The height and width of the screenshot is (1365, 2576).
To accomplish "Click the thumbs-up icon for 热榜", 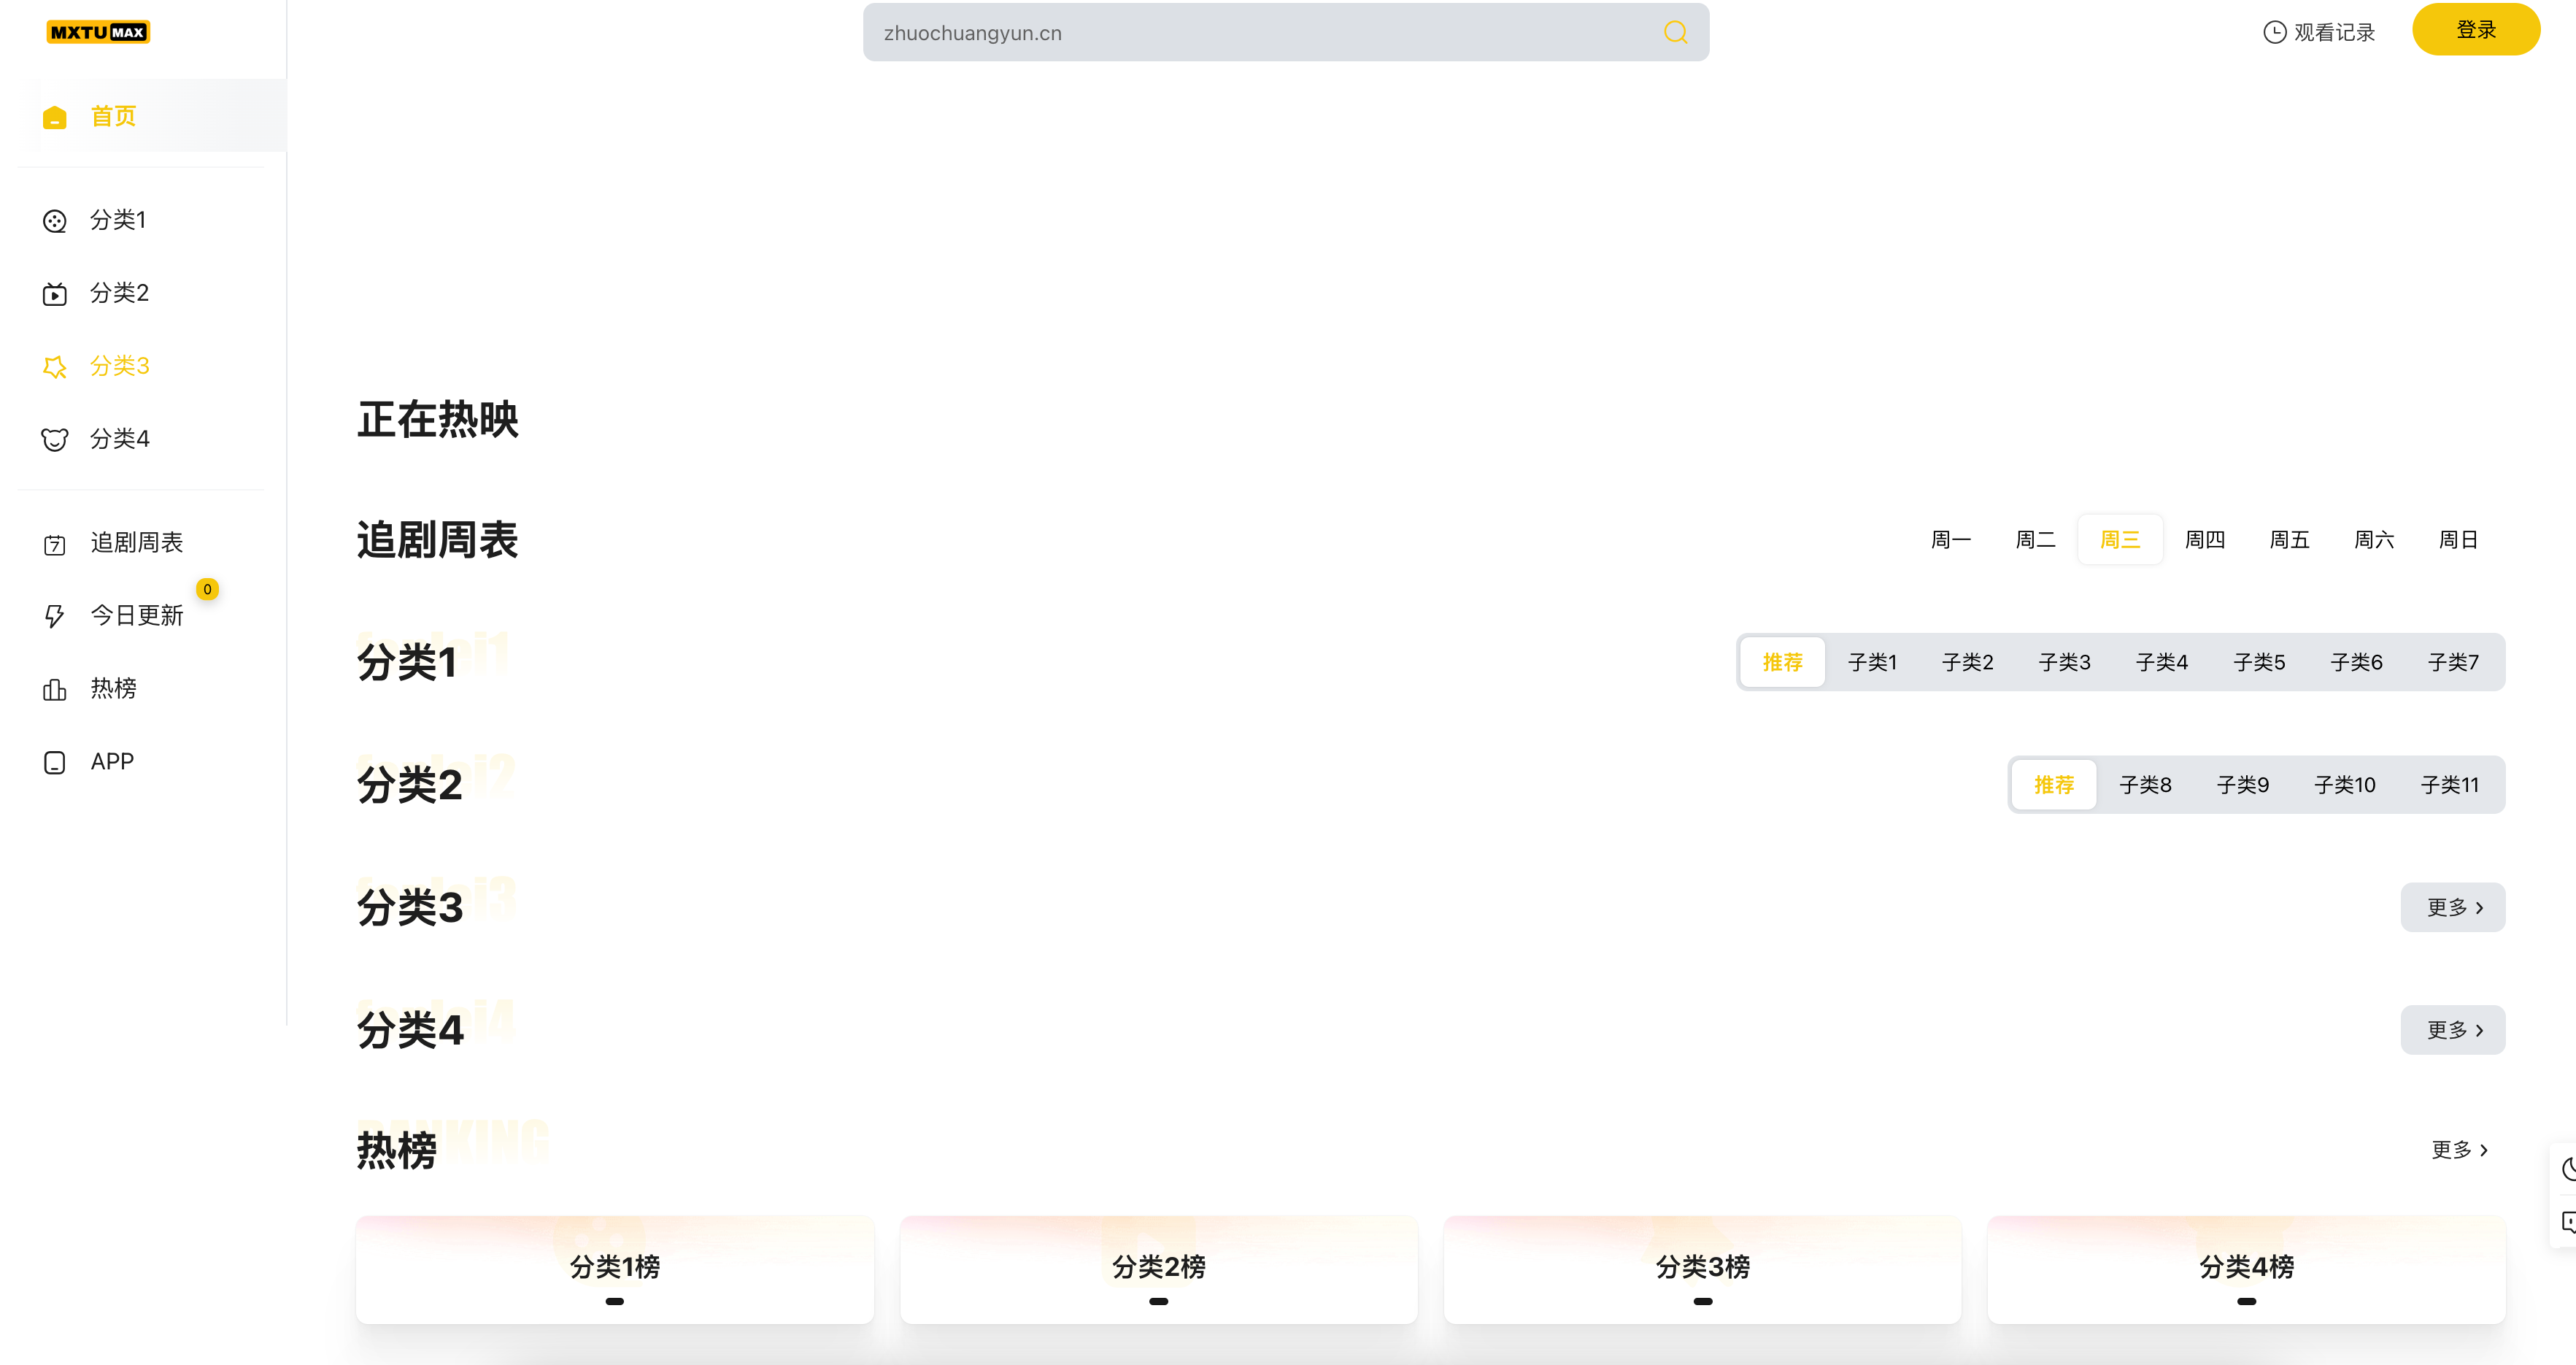I will [x=55, y=690].
